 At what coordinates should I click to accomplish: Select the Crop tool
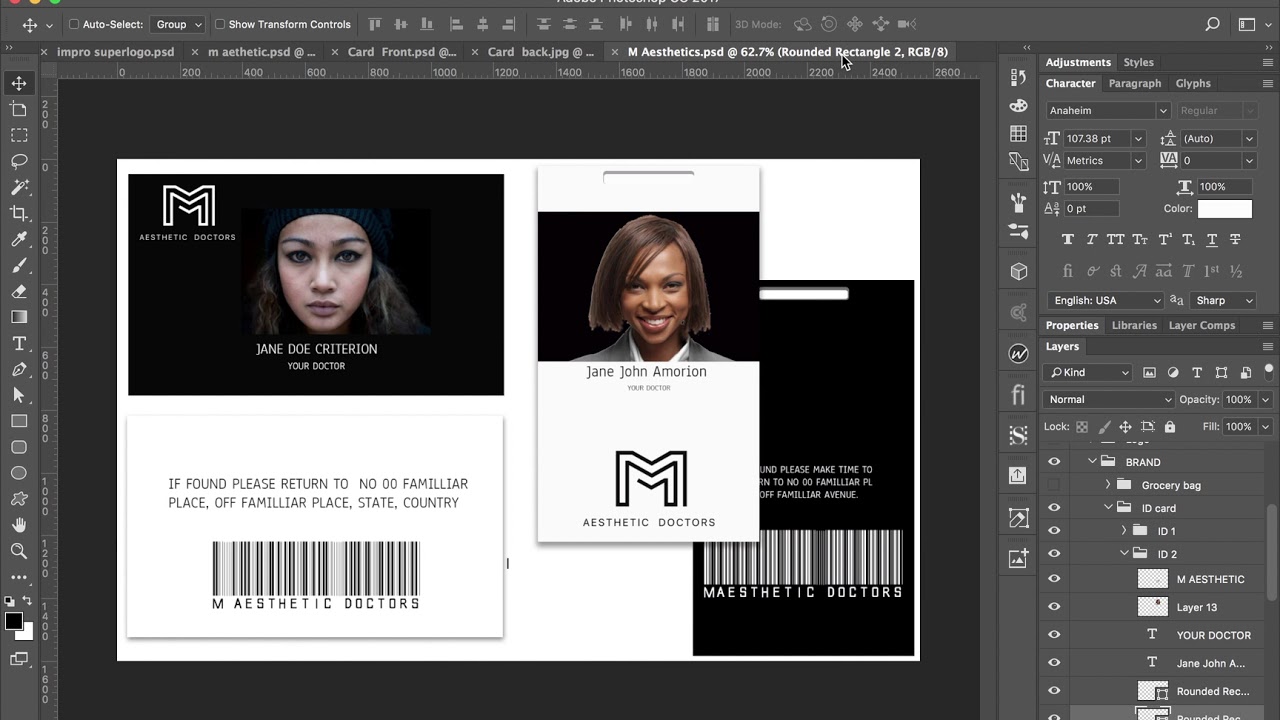(19, 213)
